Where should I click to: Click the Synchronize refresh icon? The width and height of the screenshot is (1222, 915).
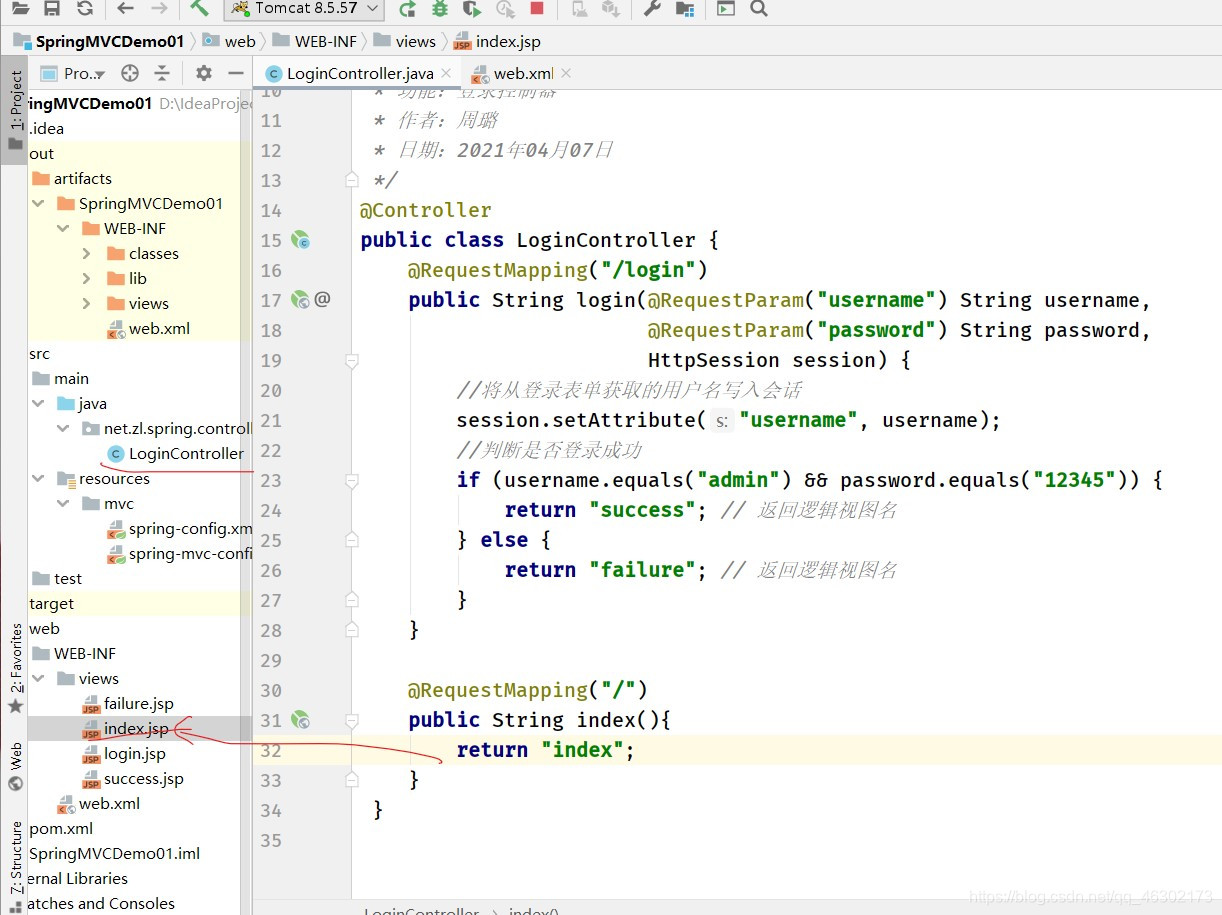85,9
